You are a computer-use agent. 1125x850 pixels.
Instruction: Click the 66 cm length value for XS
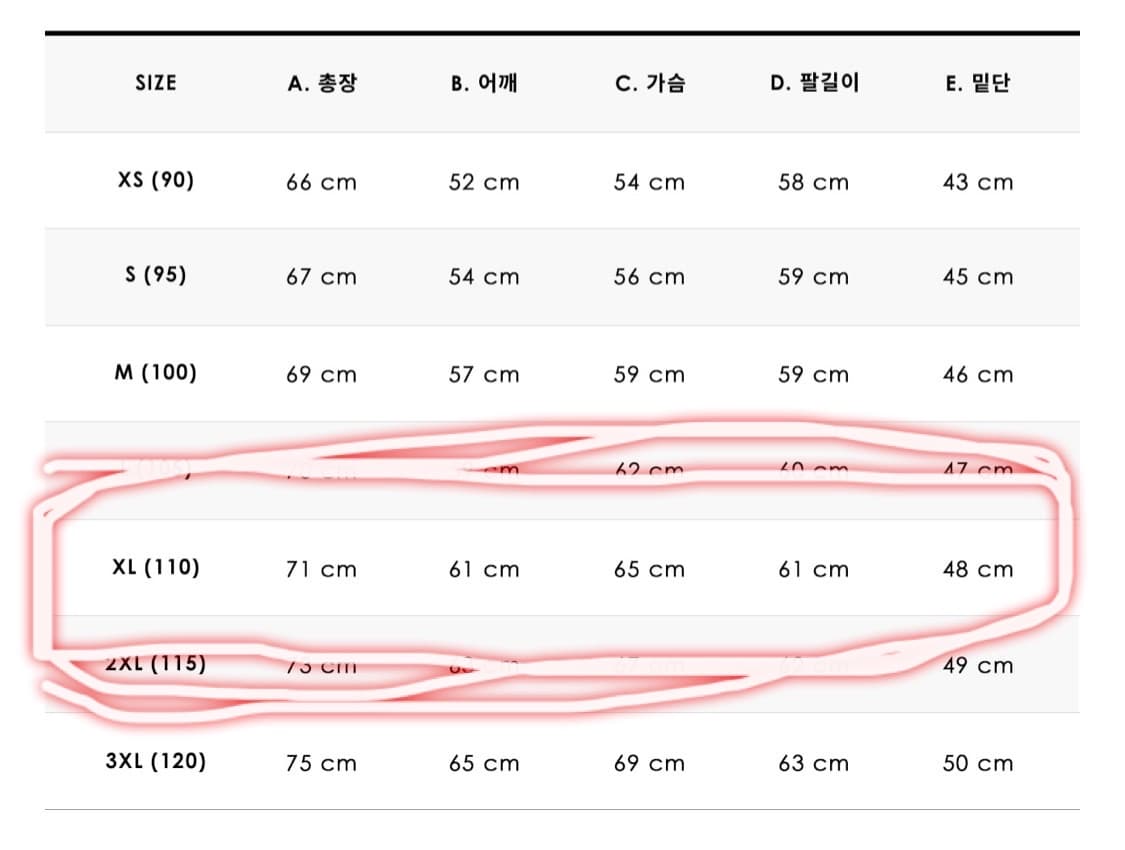[321, 183]
